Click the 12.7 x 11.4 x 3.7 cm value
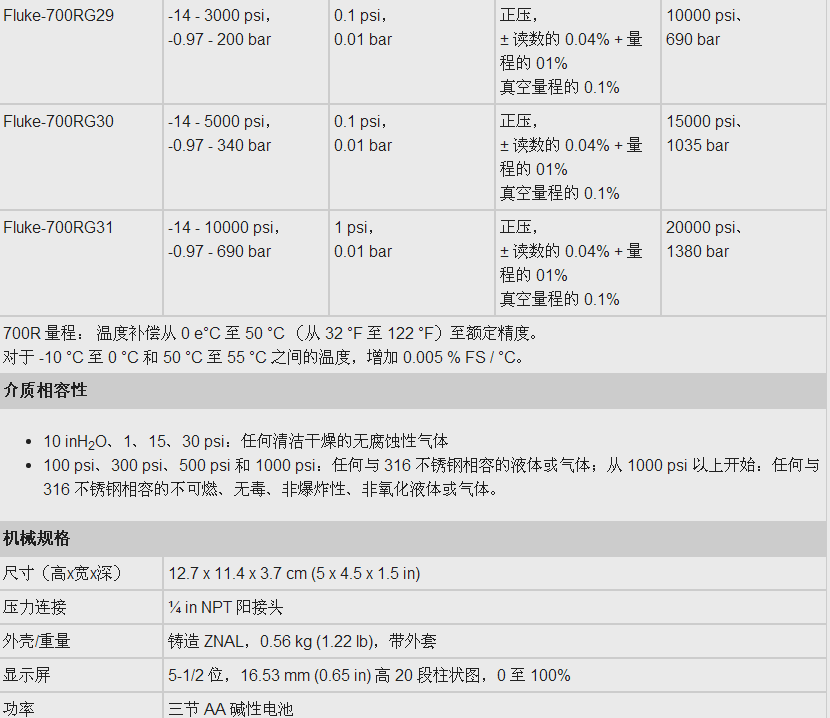The image size is (830, 718). pyautogui.click(x=294, y=574)
